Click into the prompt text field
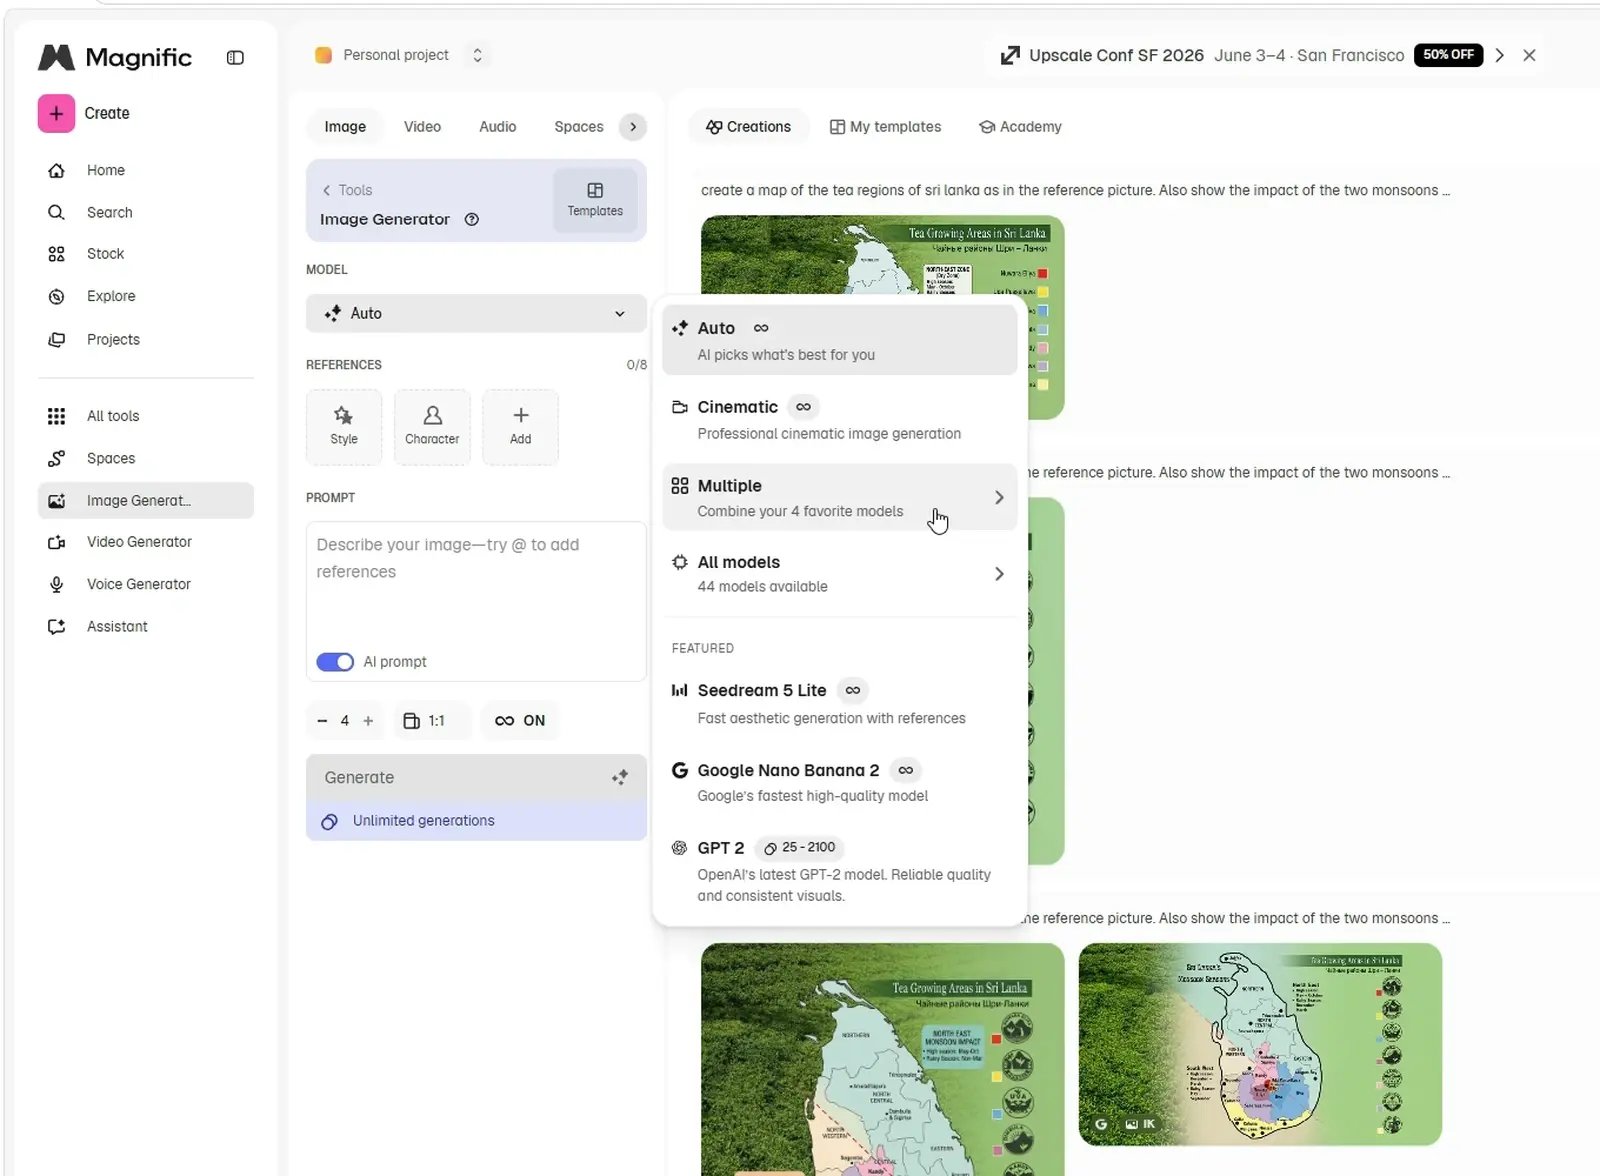This screenshot has height=1176, width=1600. click(x=476, y=585)
